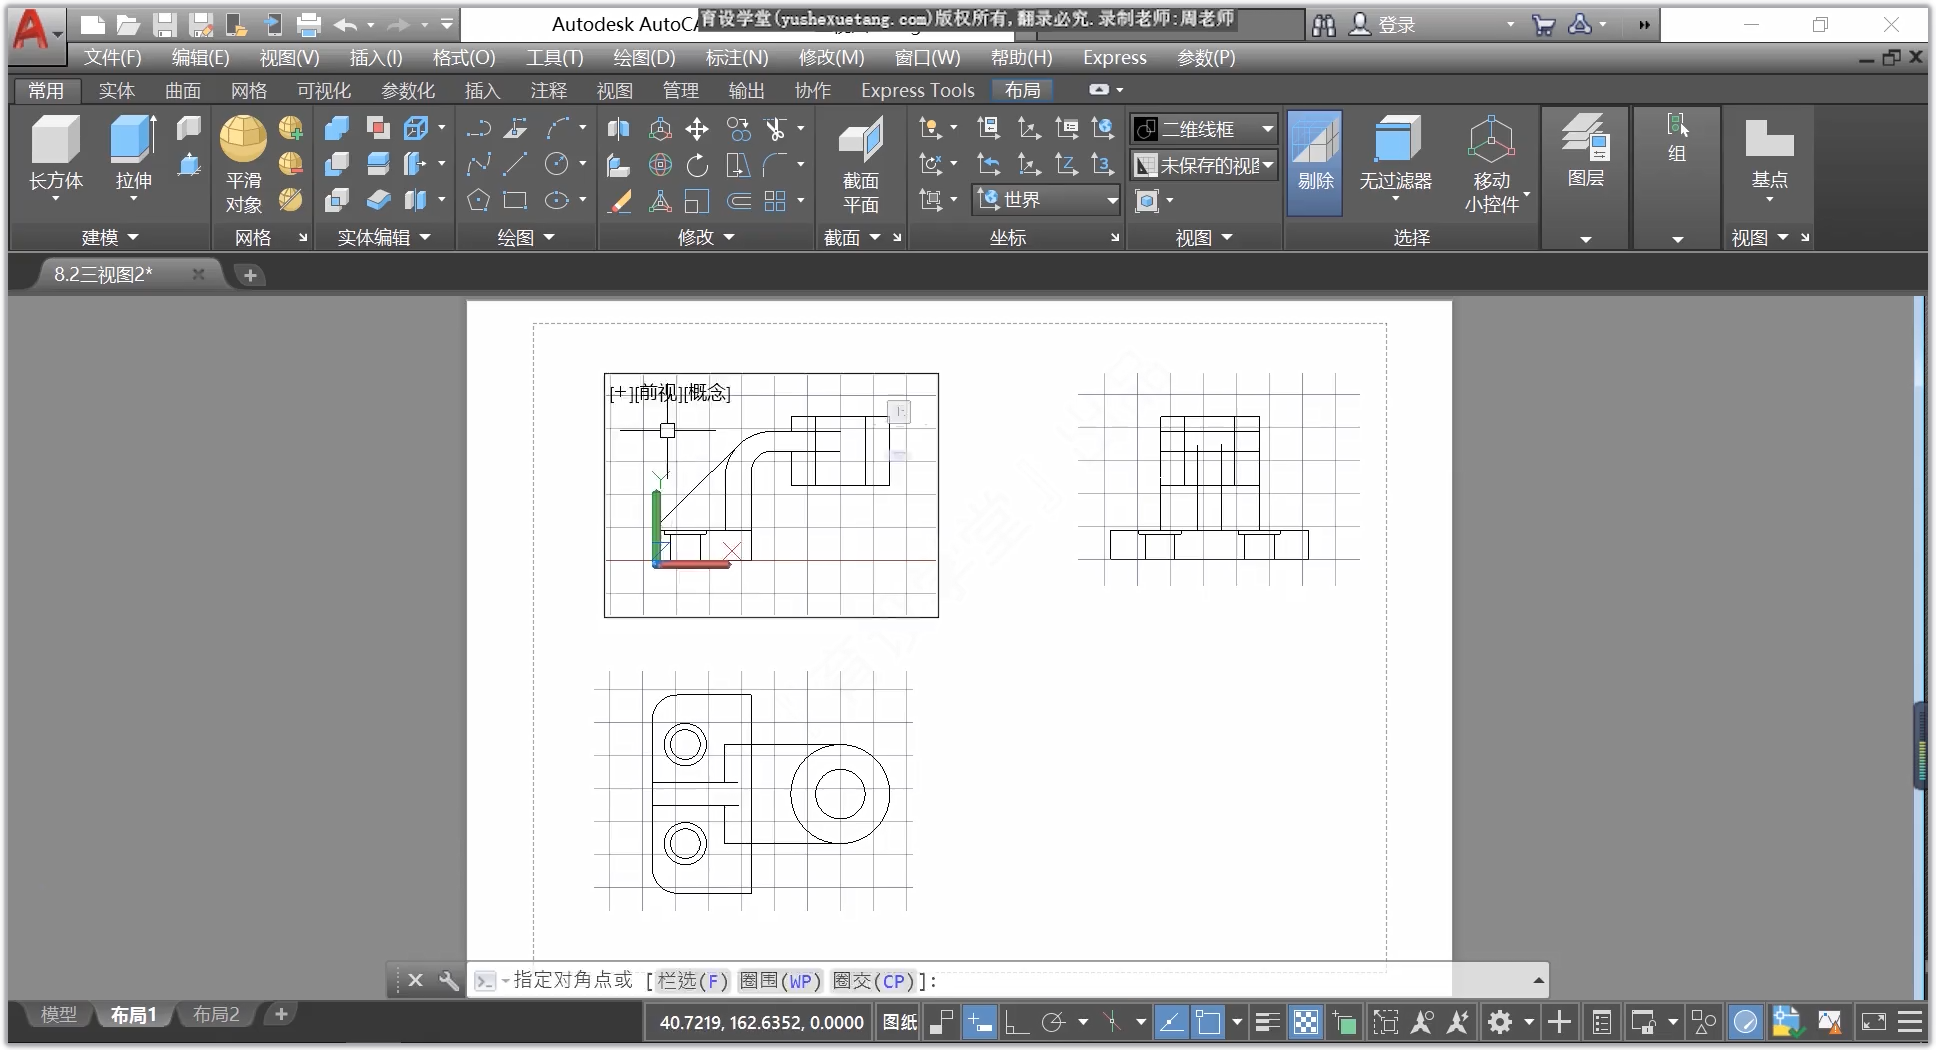Expand the 绘图 panel
The width and height of the screenshot is (1936, 1051).
click(x=526, y=238)
